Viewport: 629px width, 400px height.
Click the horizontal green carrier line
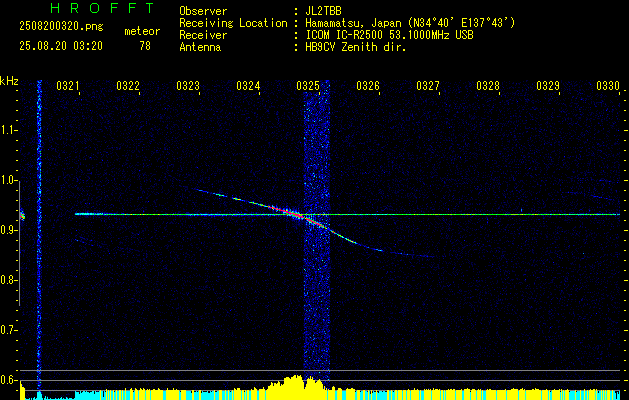pos(347,214)
